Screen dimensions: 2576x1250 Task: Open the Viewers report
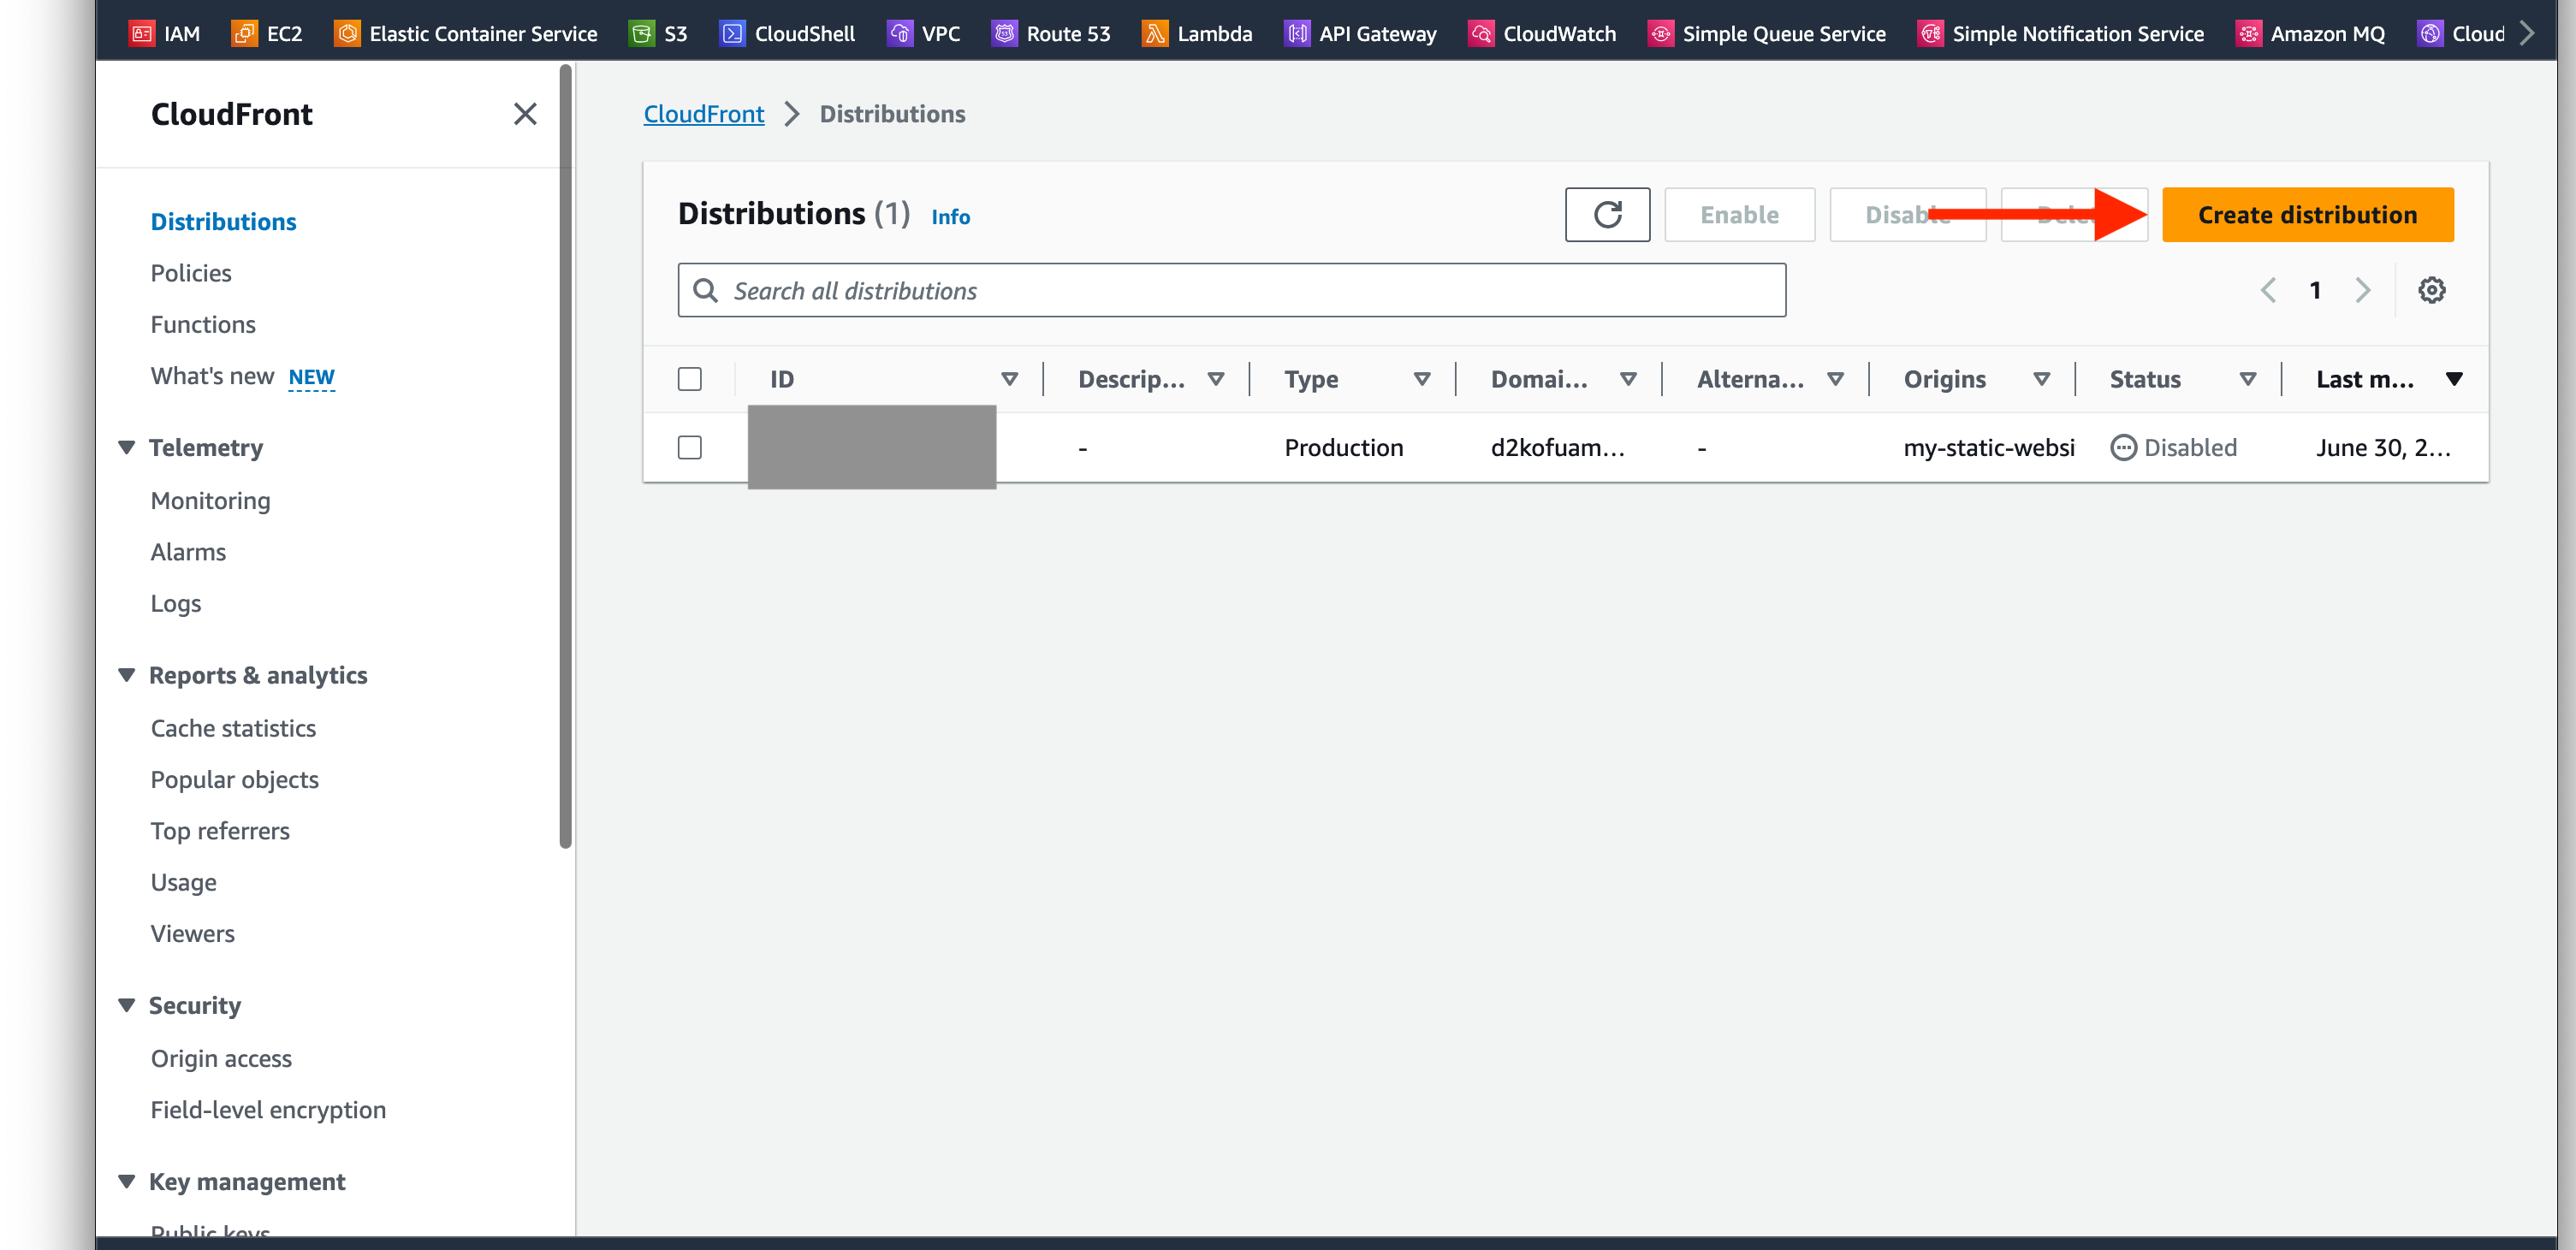pos(192,933)
